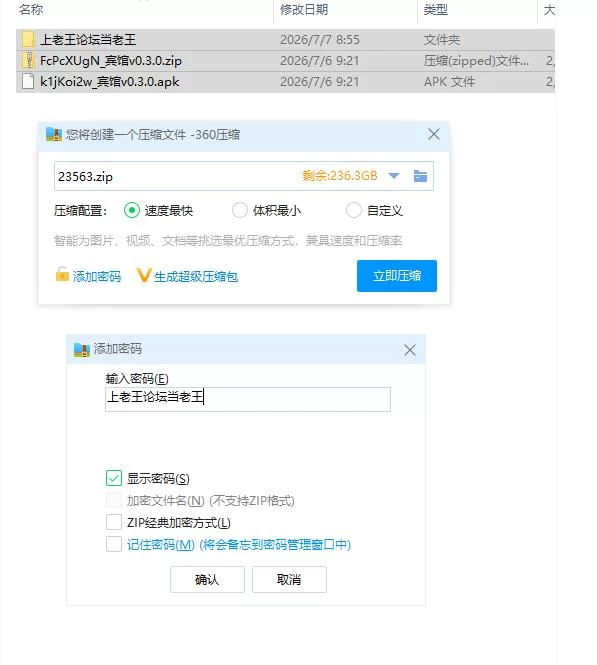The height and width of the screenshot is (665, 597).
Task: Sort files by the 类型 column header
Action: tap(435, 9)
